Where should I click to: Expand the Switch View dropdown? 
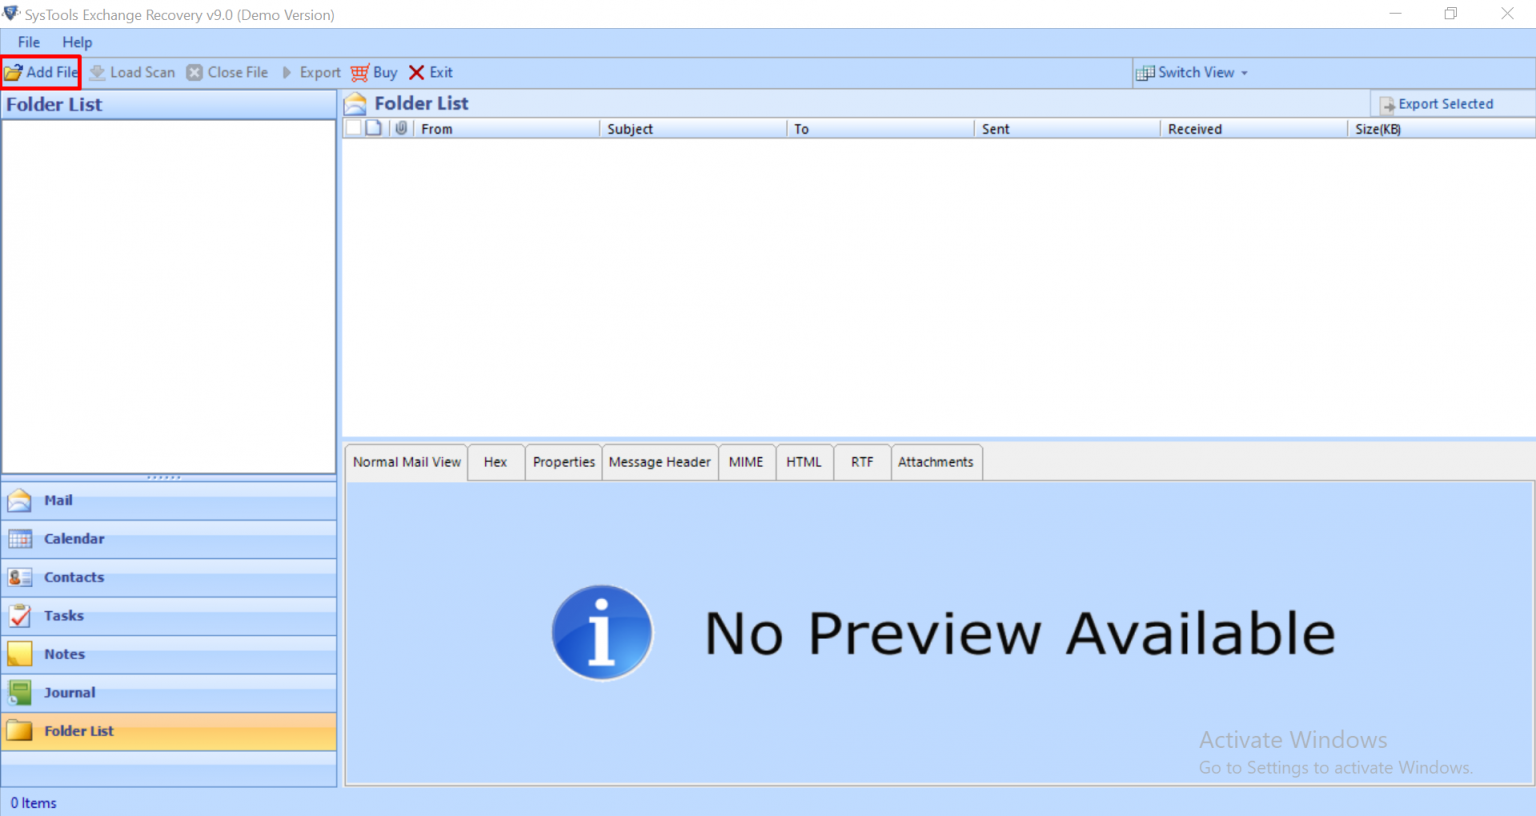click(1244, 73)
